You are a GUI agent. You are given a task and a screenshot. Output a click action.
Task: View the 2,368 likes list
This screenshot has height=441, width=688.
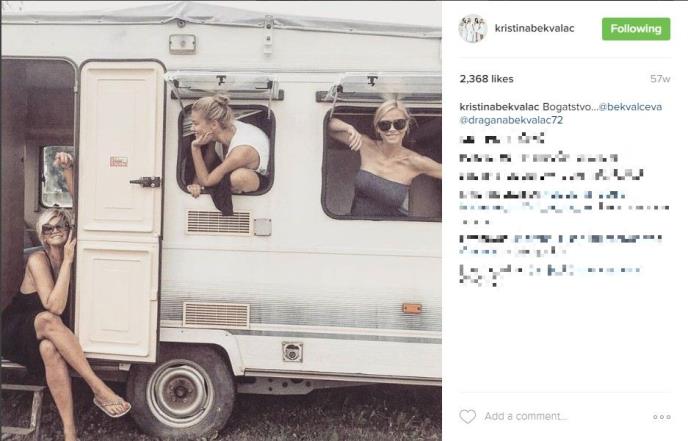click(486, 79)
